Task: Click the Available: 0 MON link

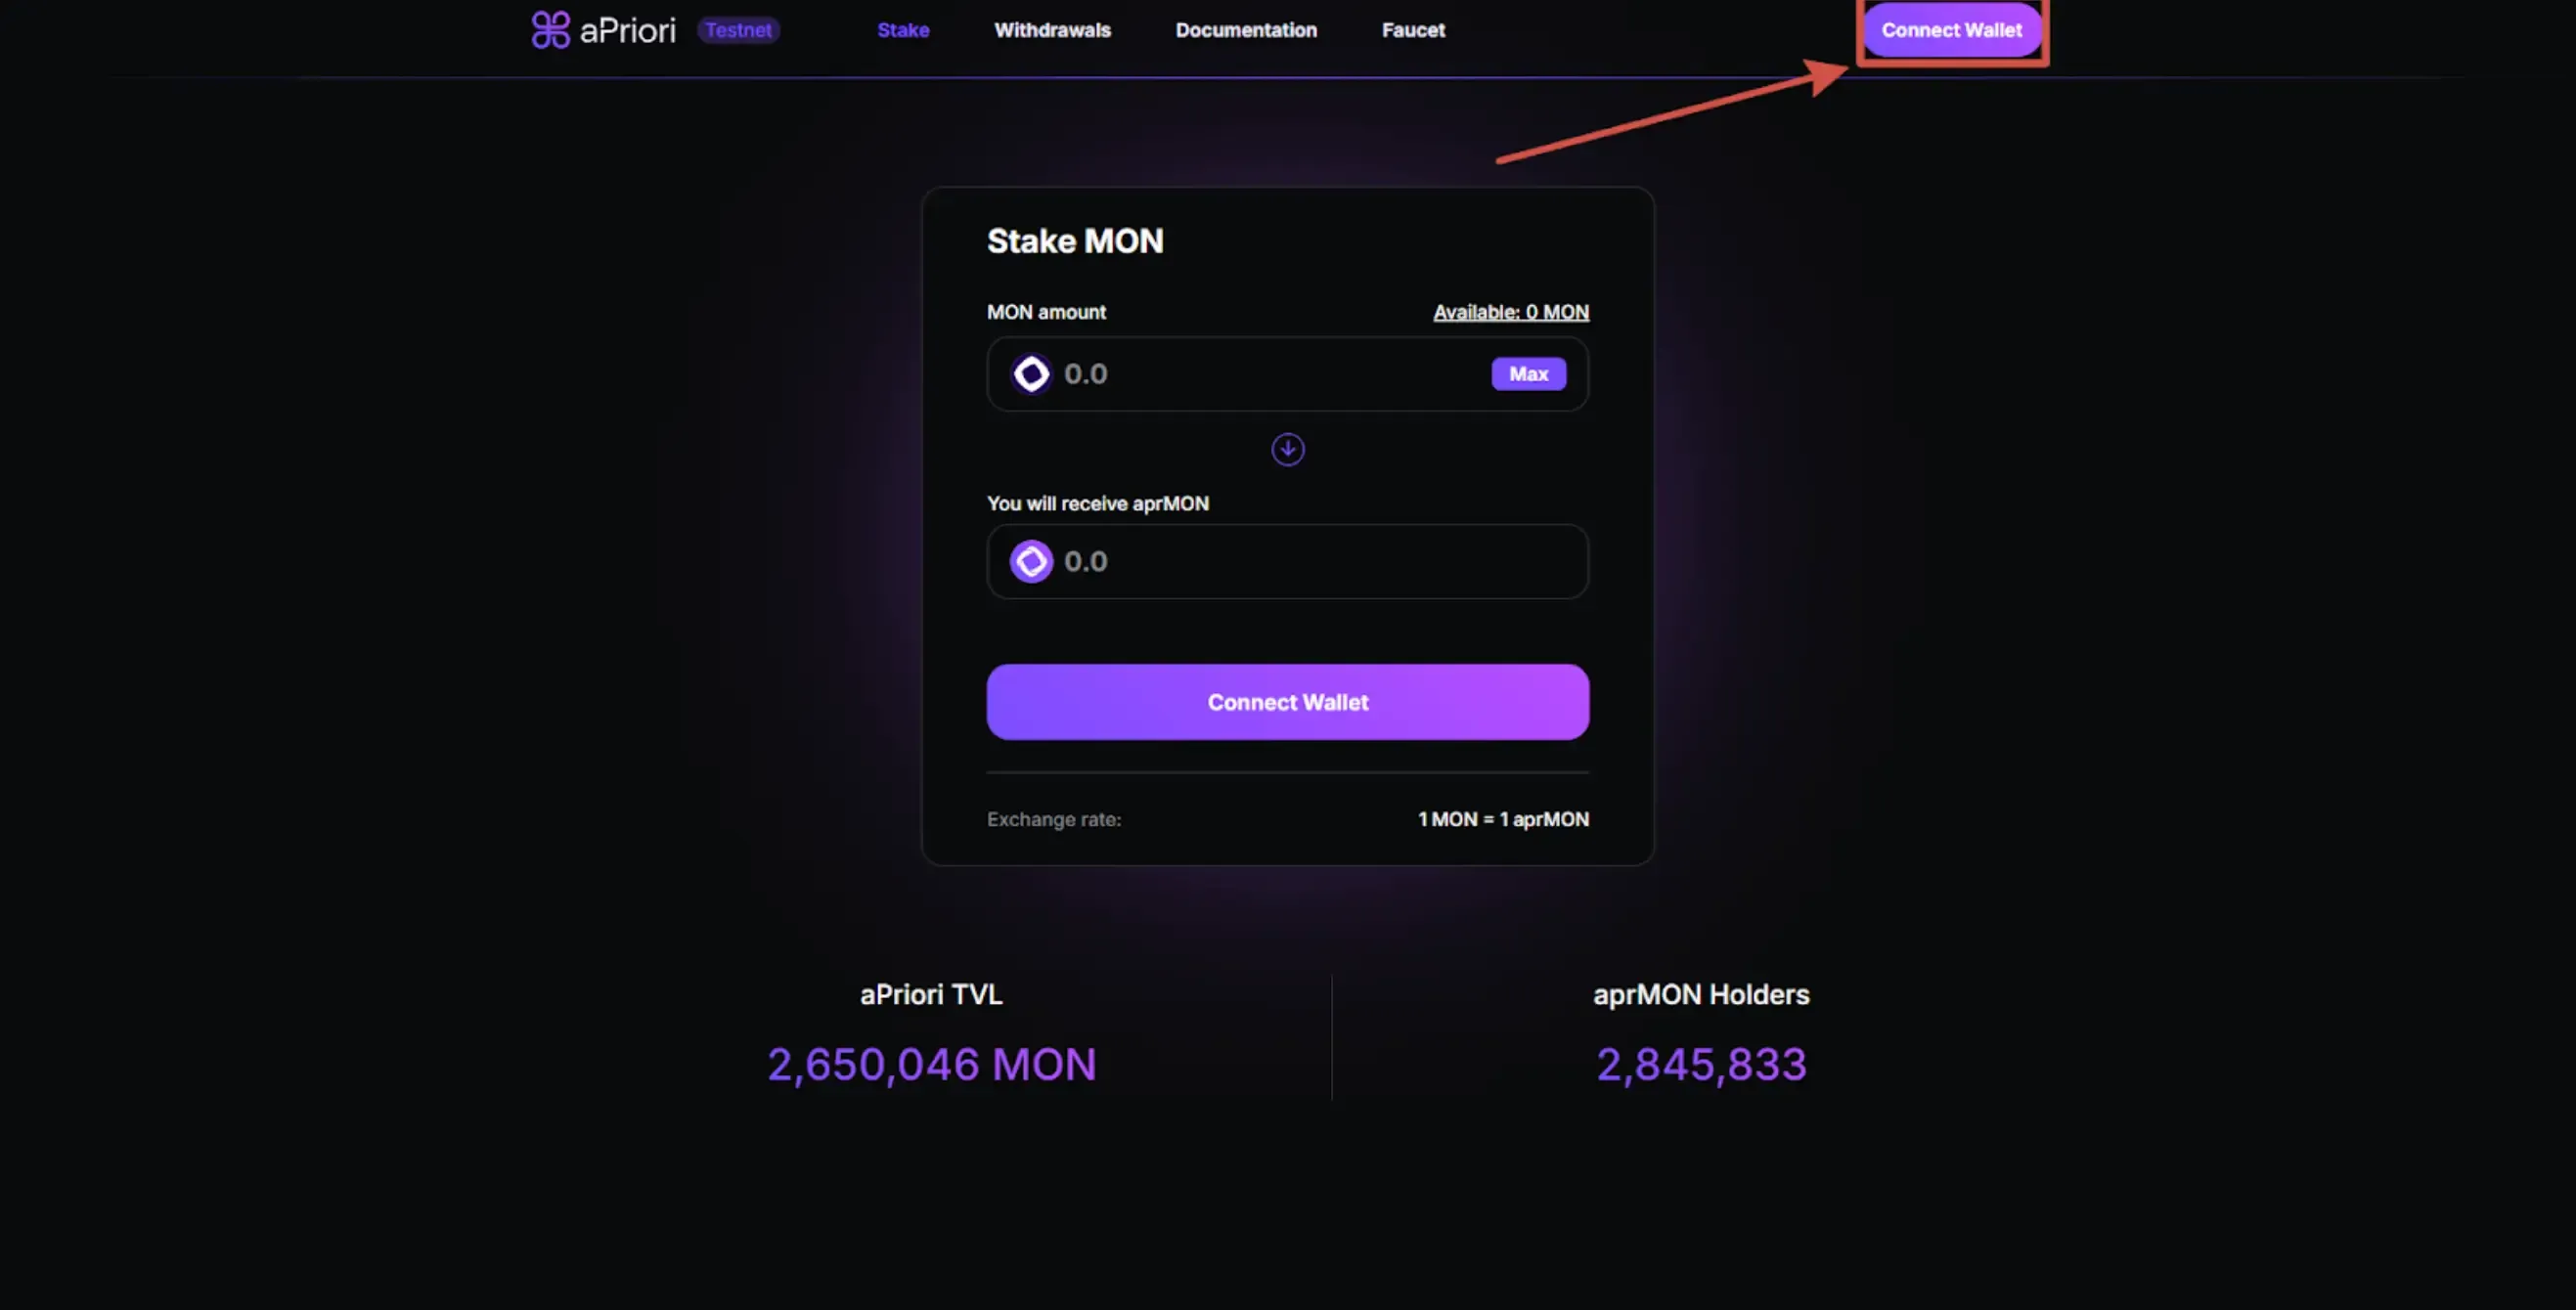Action: (x=1510, y=312)
